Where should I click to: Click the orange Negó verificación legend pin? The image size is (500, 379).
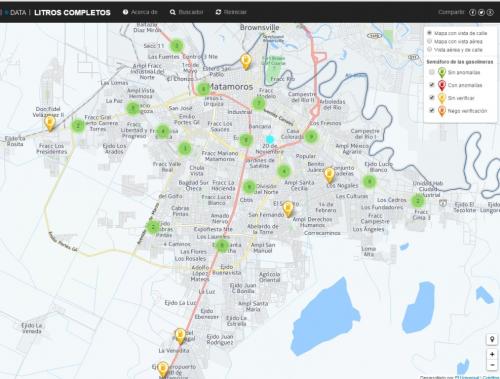[442, 111]
